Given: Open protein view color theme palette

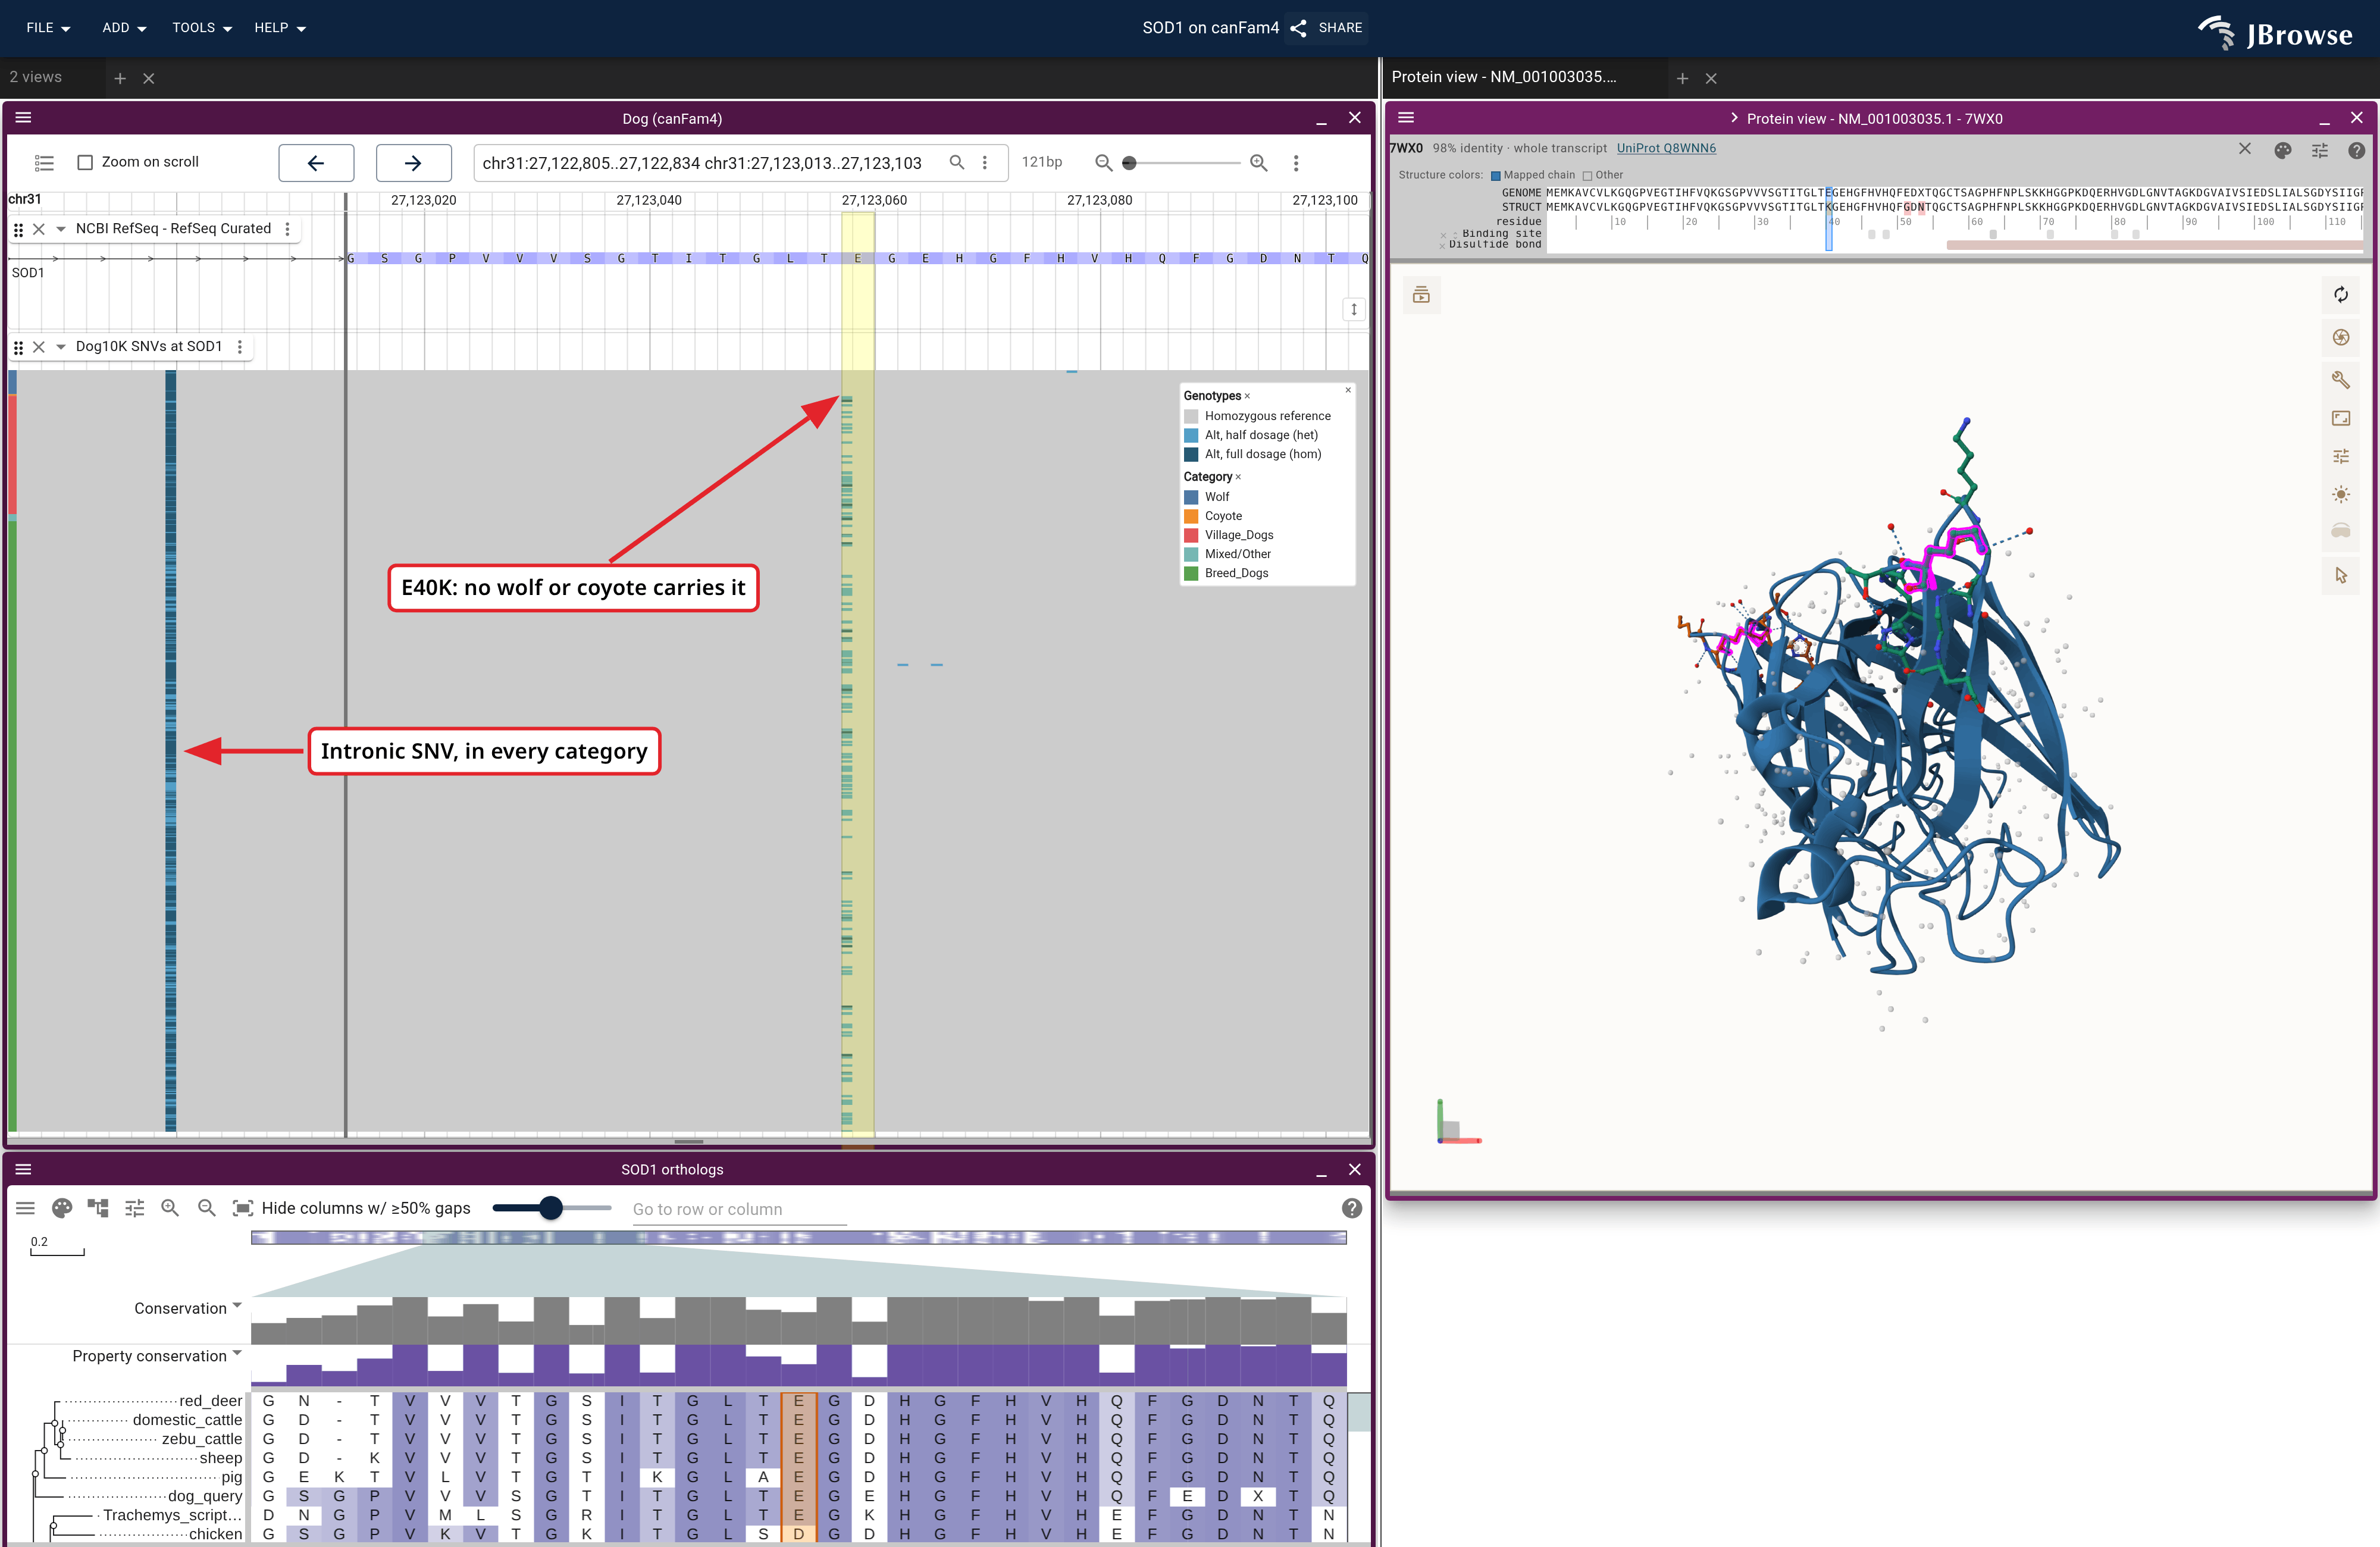Looking at the screenshot, I should pyautogui.click(x=2282, y=150).
